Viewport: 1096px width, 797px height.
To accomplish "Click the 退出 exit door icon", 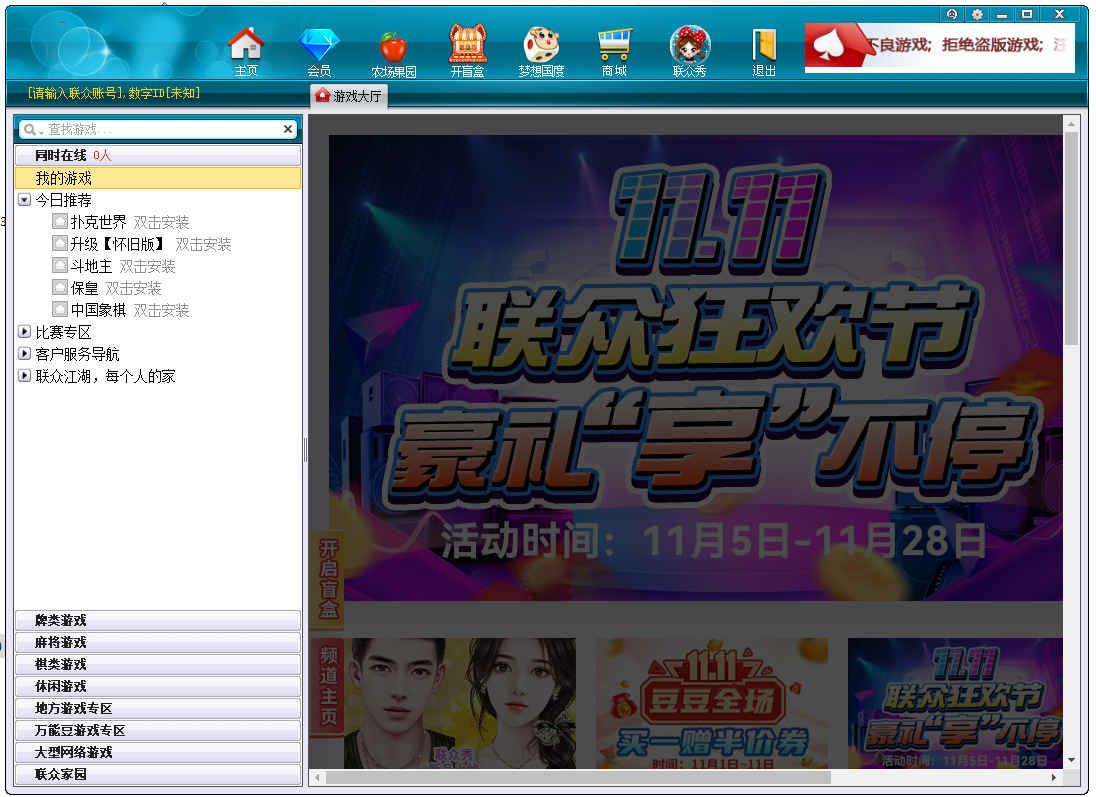I will point(764,51).
